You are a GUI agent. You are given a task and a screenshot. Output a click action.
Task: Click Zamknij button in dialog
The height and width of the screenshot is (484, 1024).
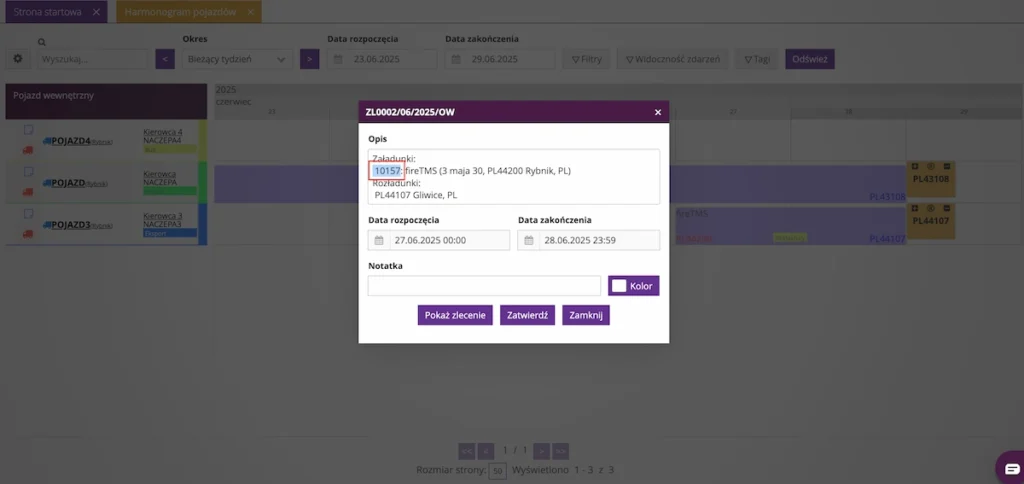click(x=586, y=315)
